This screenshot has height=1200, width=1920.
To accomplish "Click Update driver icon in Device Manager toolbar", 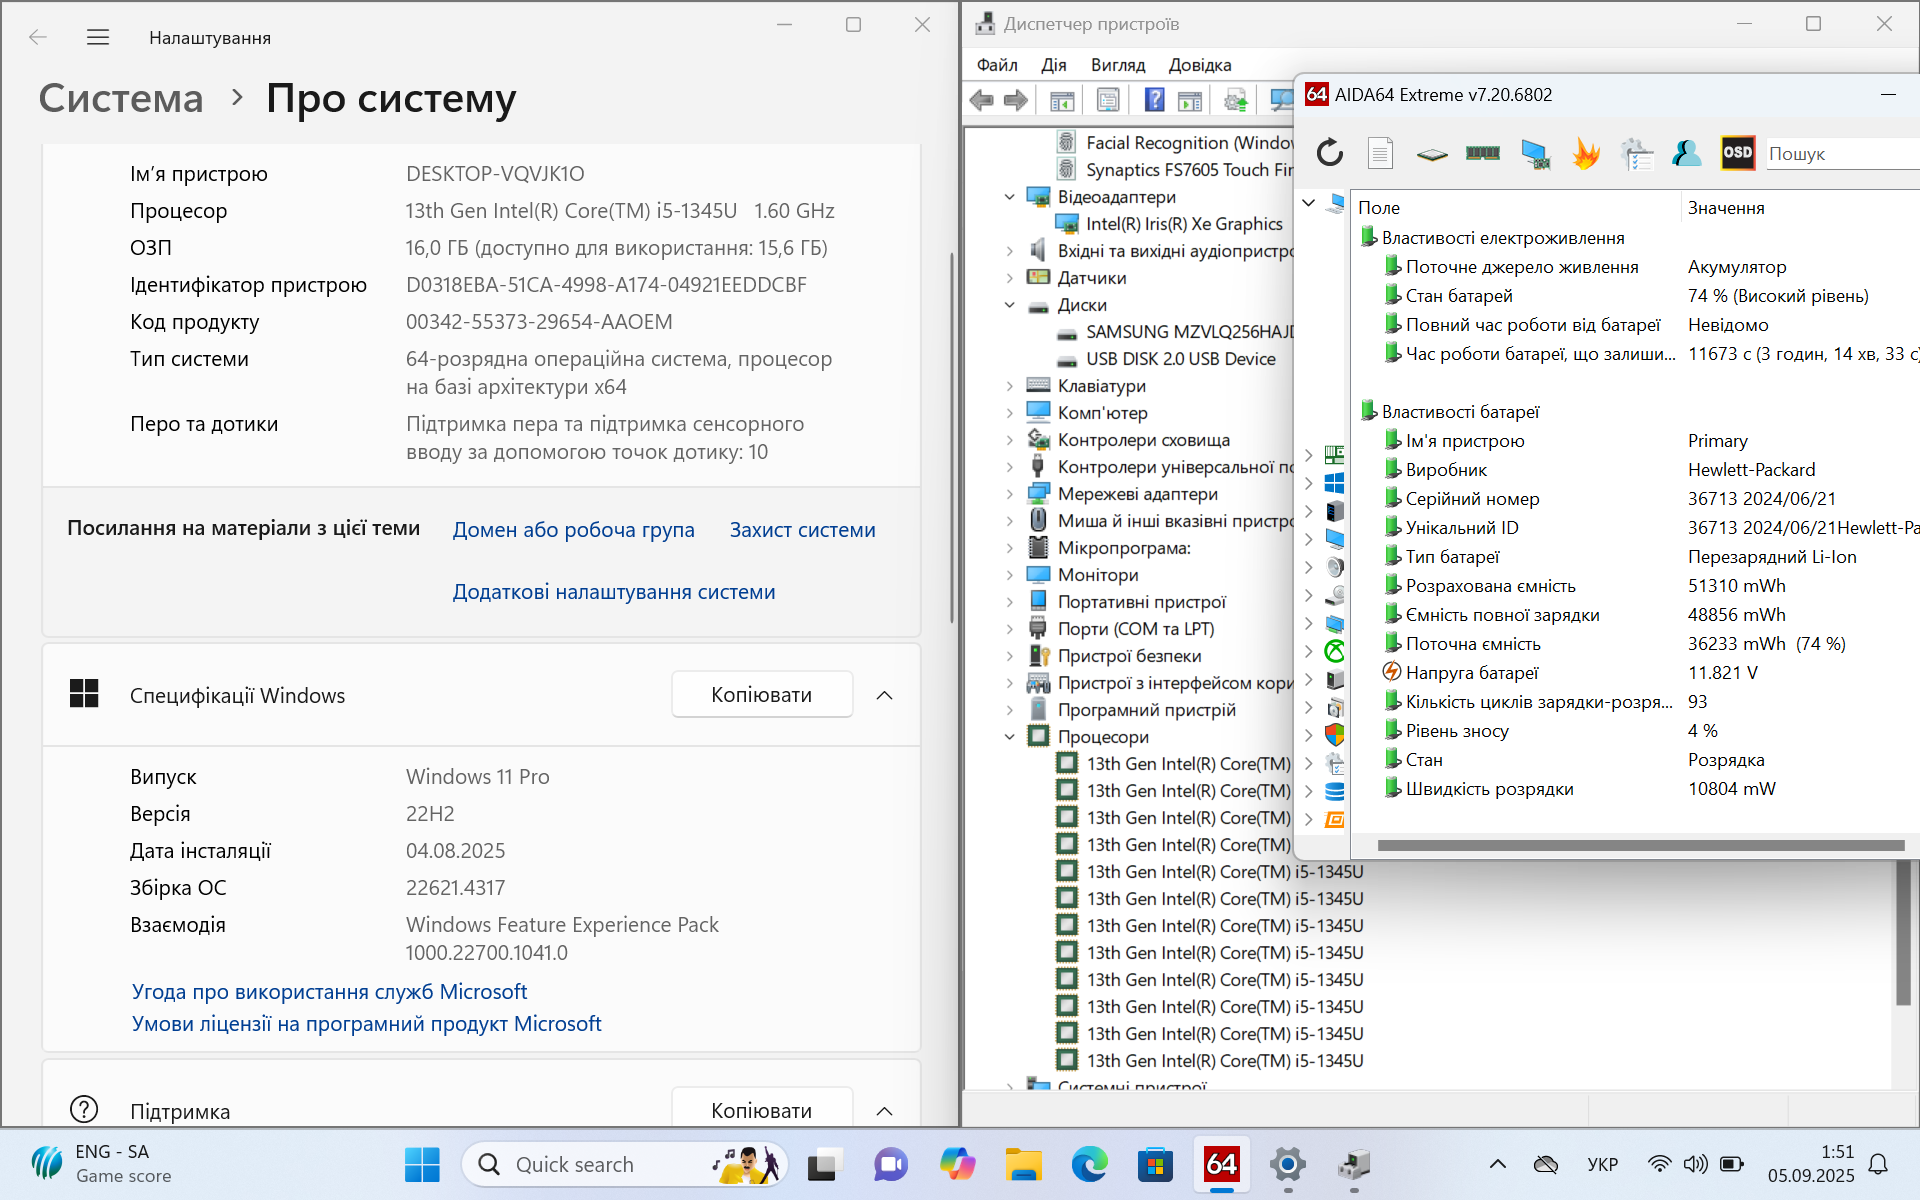I will [x=1236, y=100].
